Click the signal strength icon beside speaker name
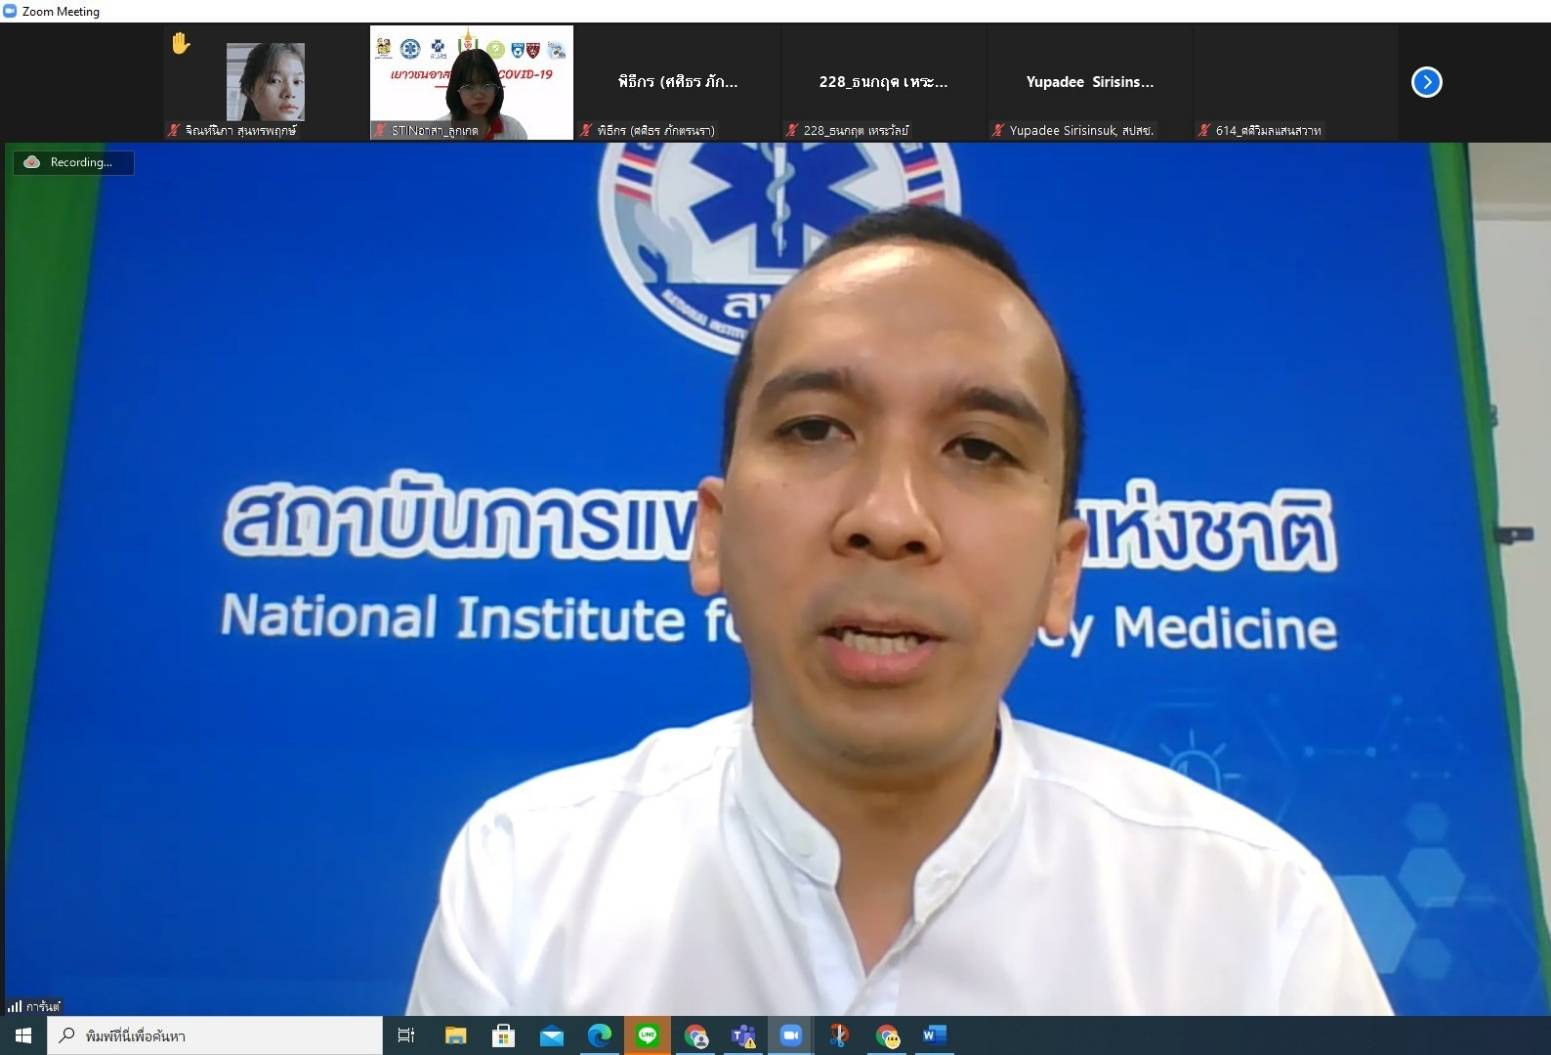 pyautogui.click(x=15, y=1006)
